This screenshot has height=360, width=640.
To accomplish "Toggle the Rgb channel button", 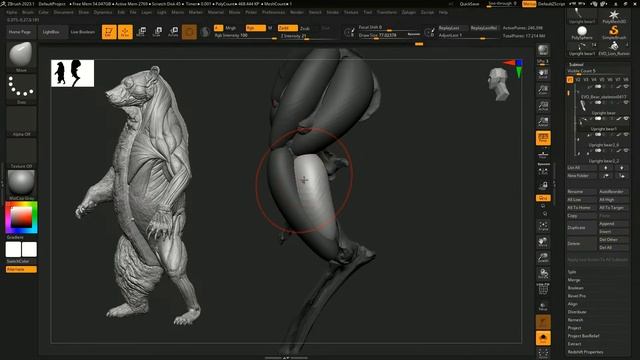I will tap(256, 28).
